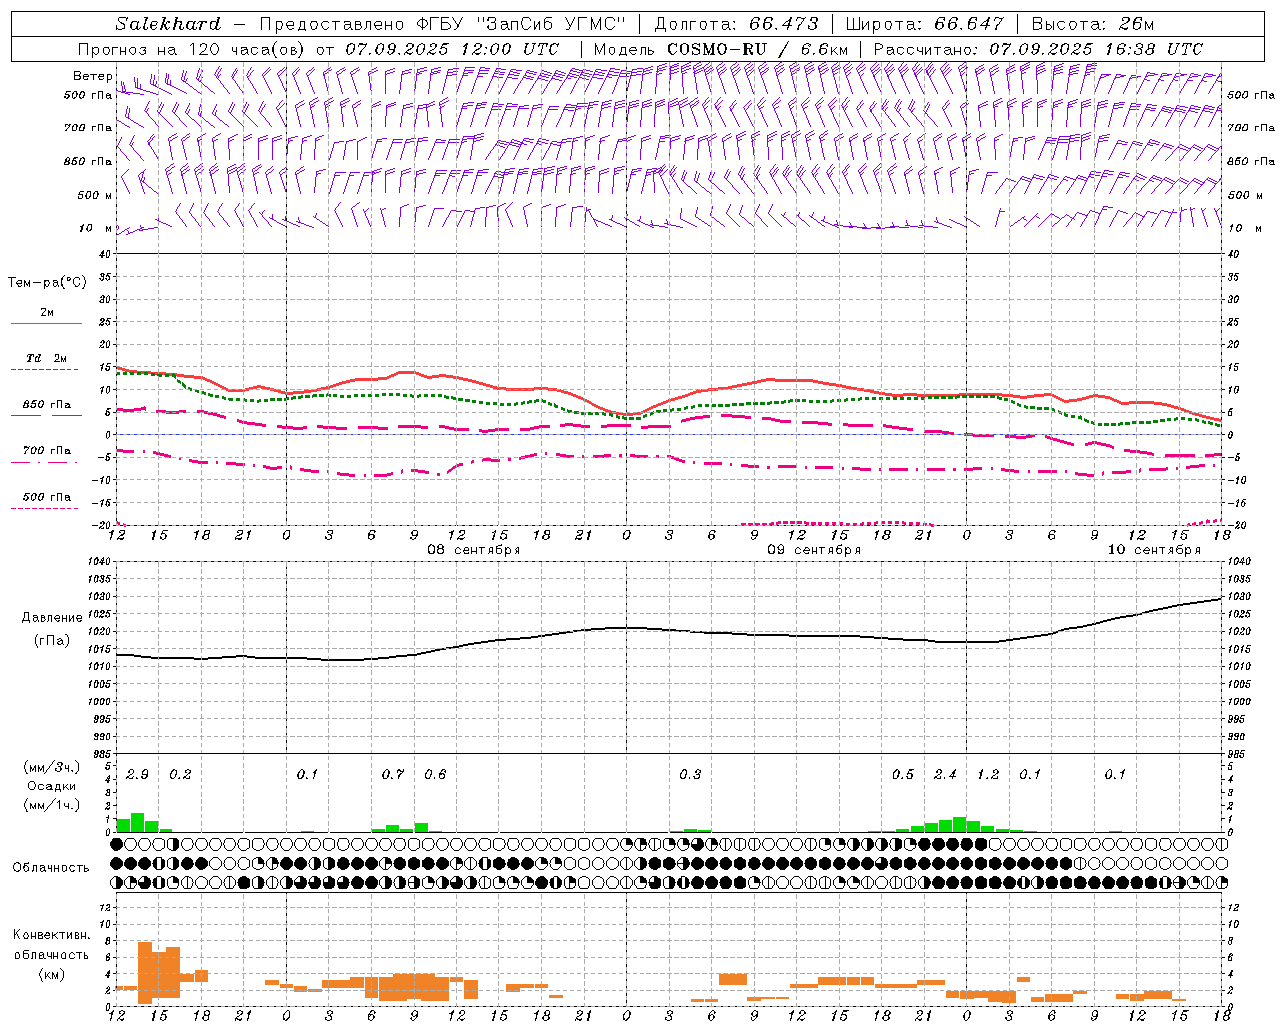Click the 'Предоставлено ФГБУ ЗапСиб УГМС' text
Image resolution: width=1280 pixels, height=1024 pixels.
(443, 24)
